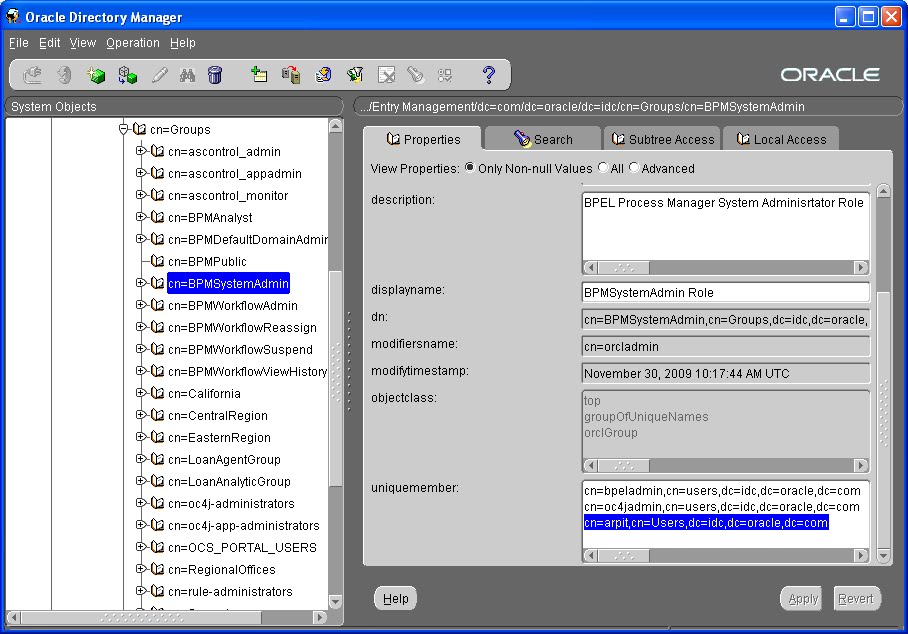Click the binoculars Find toolbar icon
Screen dimensions: 908x634
pos(187,75)
